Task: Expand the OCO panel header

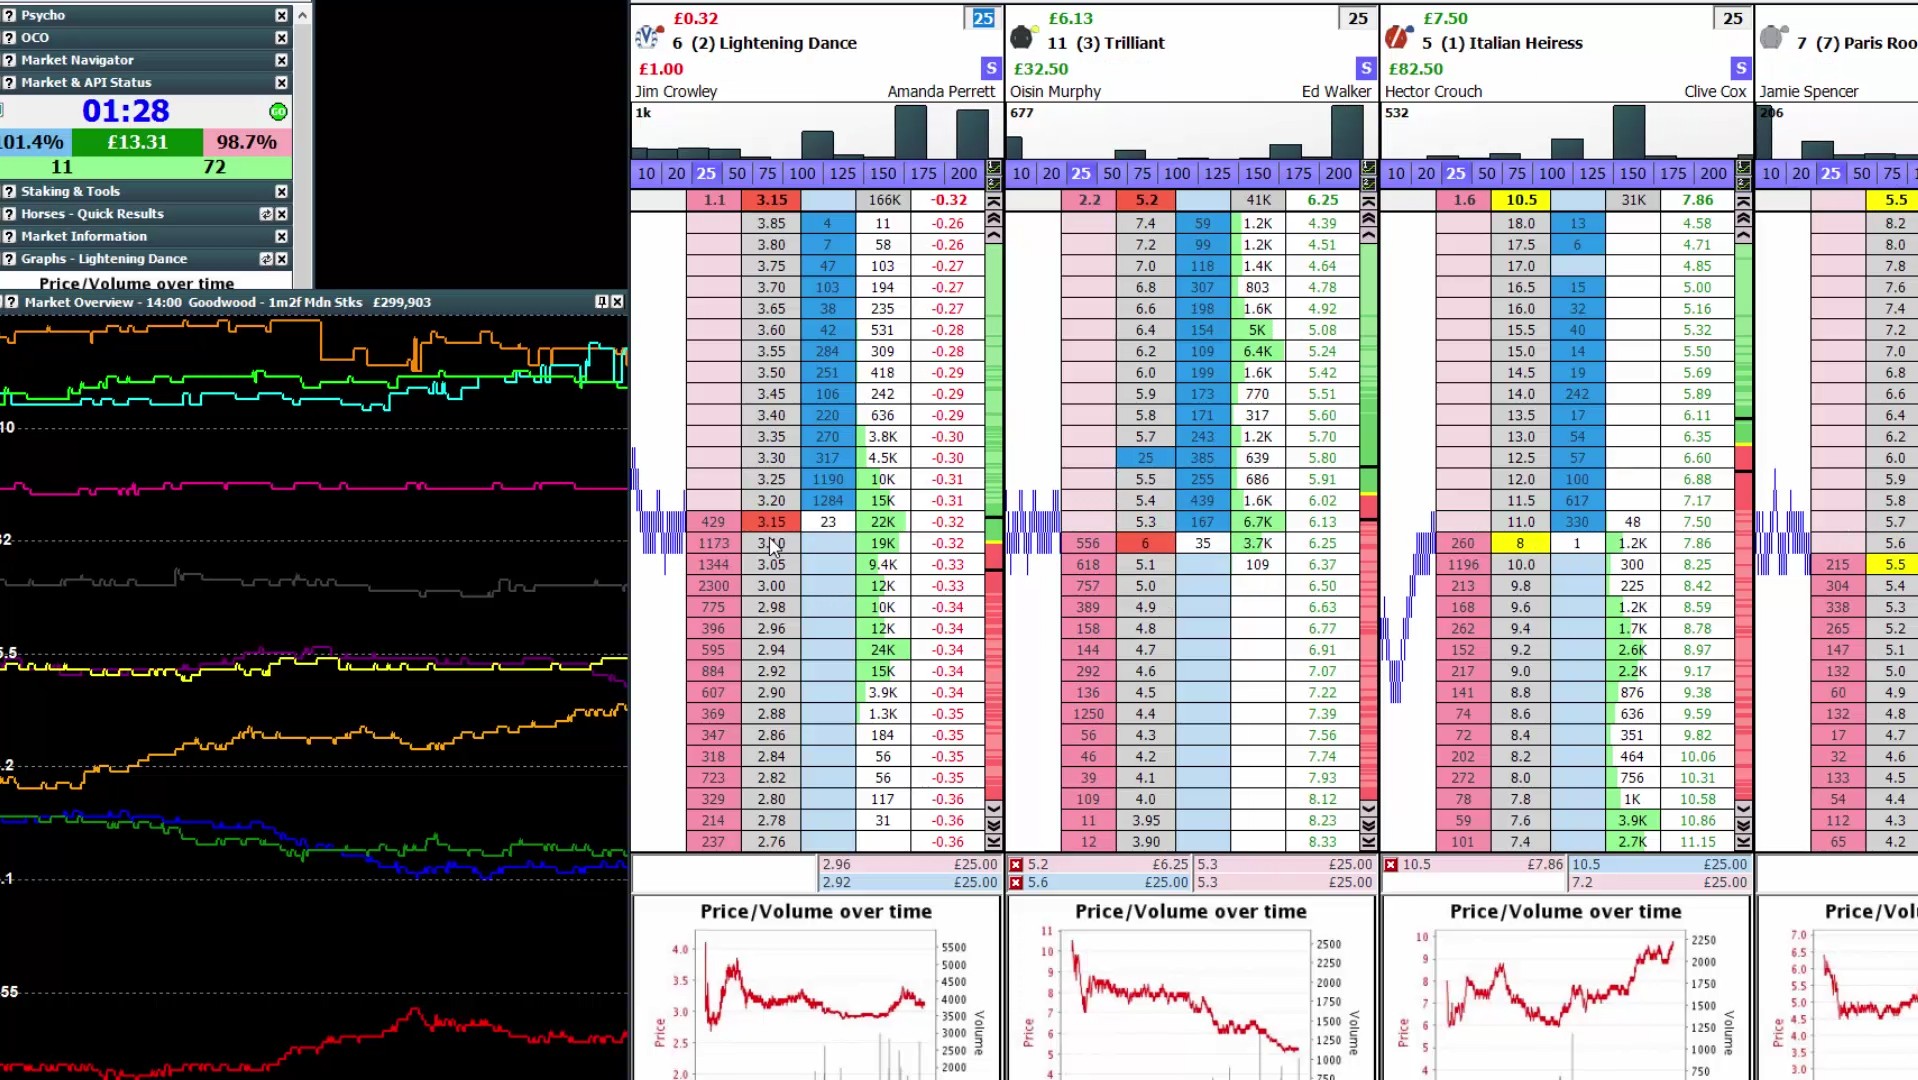Action: [x=146, y=38]
